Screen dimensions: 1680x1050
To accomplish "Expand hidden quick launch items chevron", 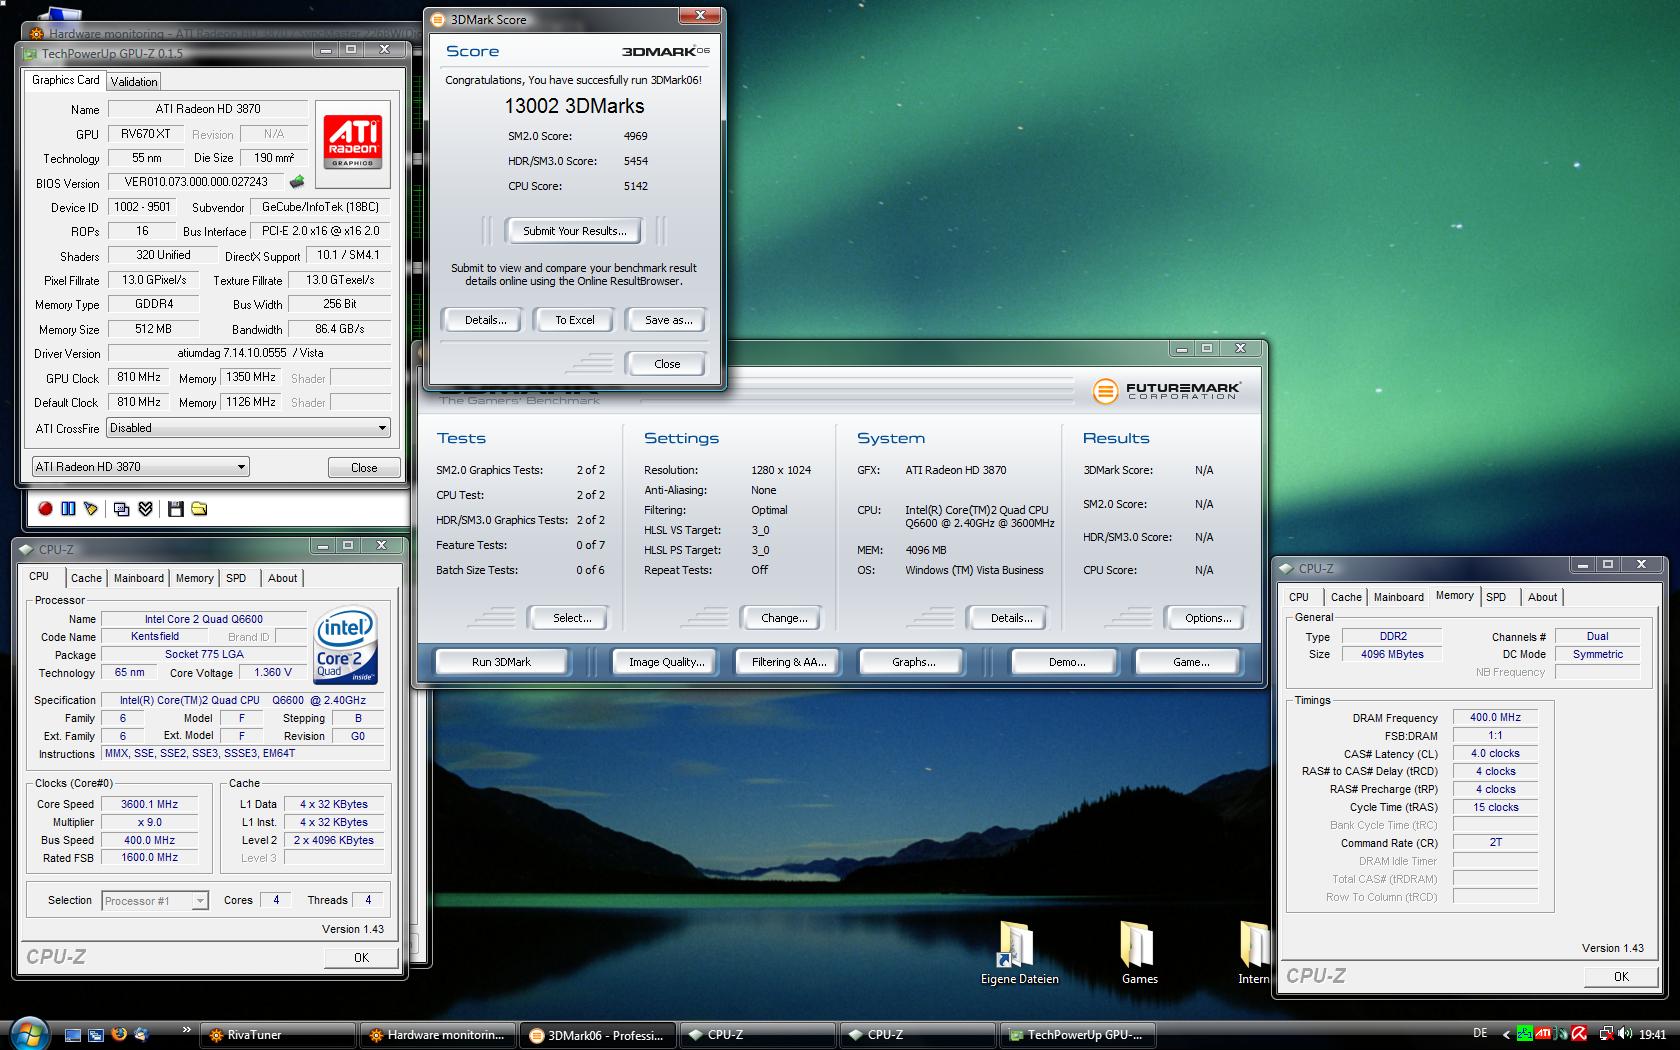I will coord(186,1029).
